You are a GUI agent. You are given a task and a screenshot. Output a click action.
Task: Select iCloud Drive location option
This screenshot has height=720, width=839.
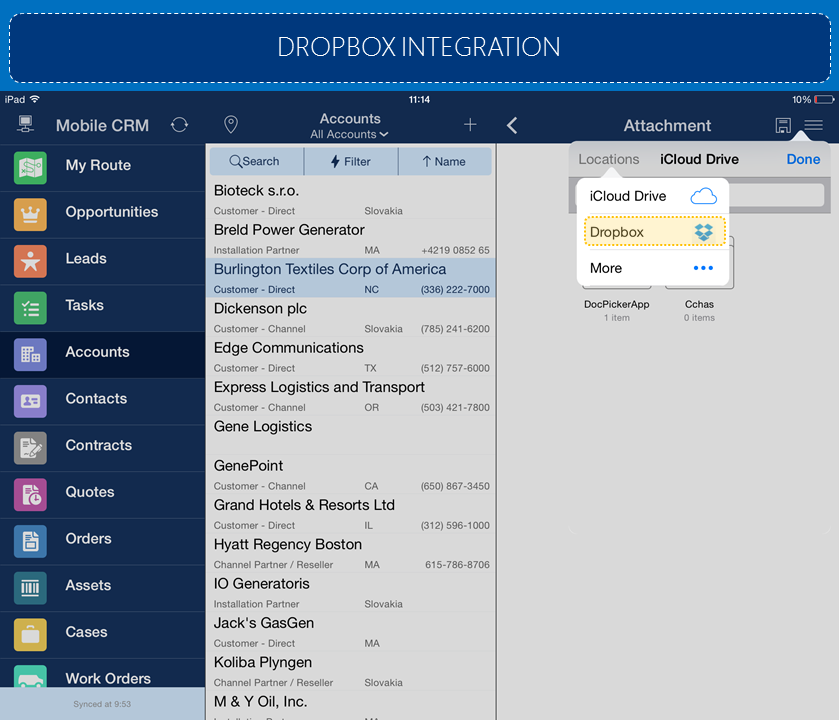coord(654,196)
